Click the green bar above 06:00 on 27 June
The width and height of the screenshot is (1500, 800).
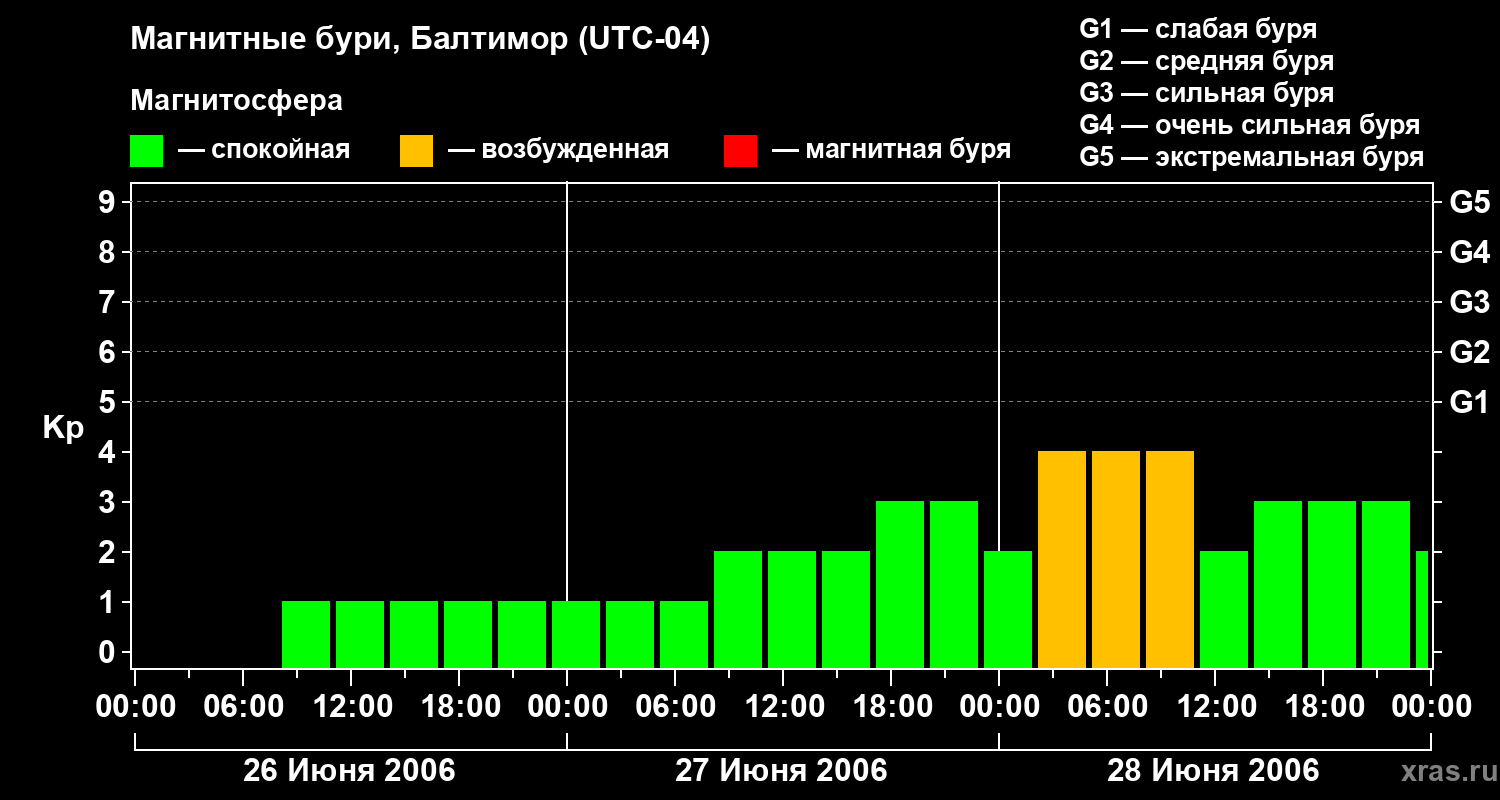[x=684, y=634]
